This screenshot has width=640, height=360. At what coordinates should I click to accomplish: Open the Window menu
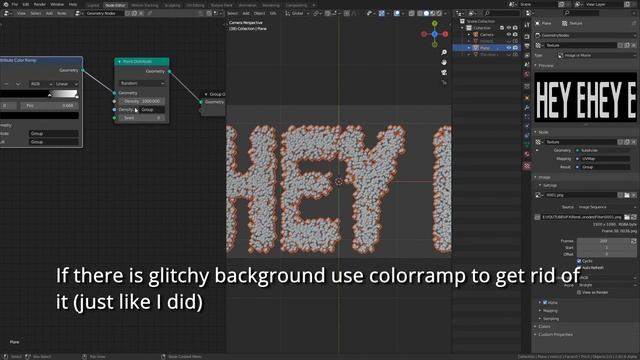point(57,4)
